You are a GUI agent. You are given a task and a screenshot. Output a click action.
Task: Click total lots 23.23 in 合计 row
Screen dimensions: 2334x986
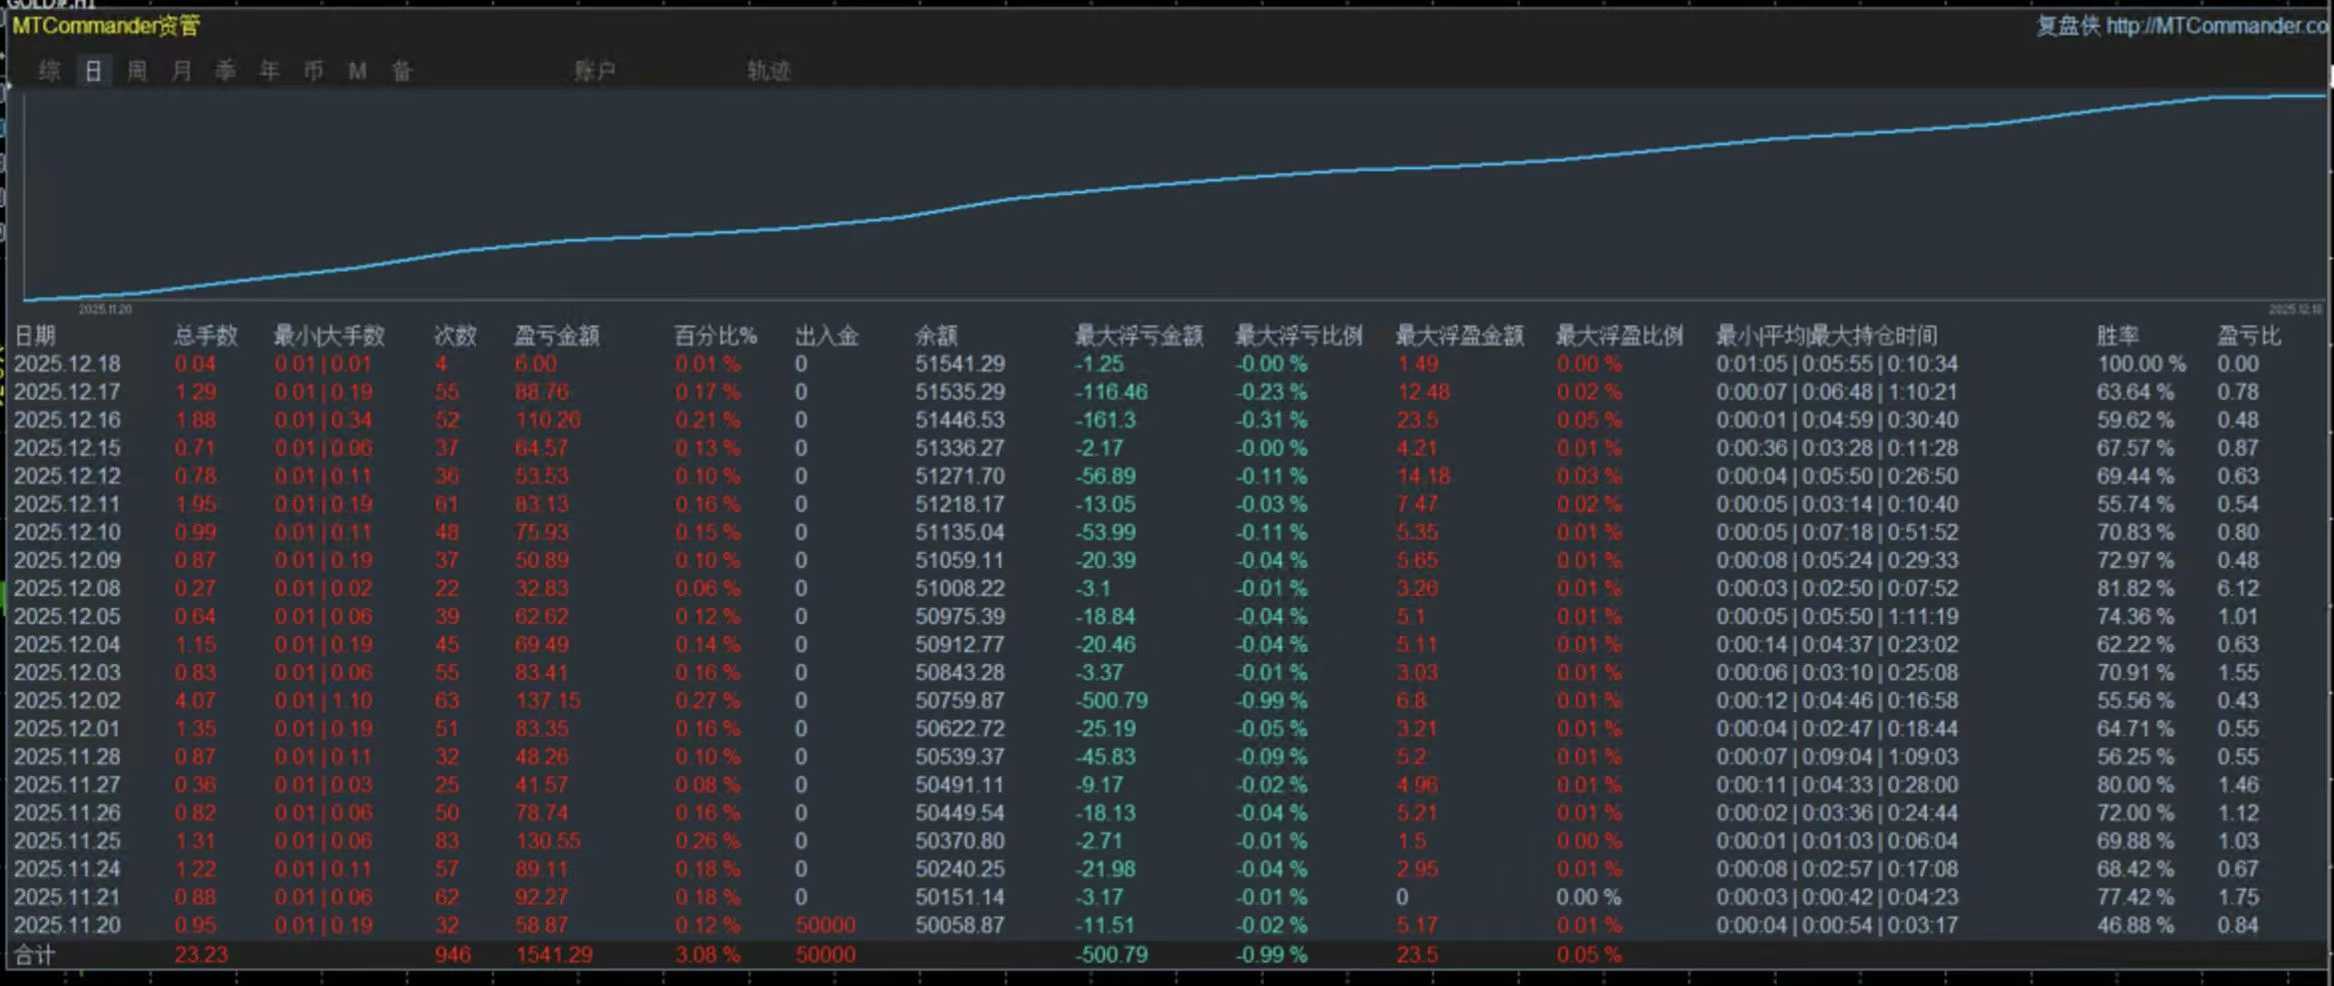[201, 955]
